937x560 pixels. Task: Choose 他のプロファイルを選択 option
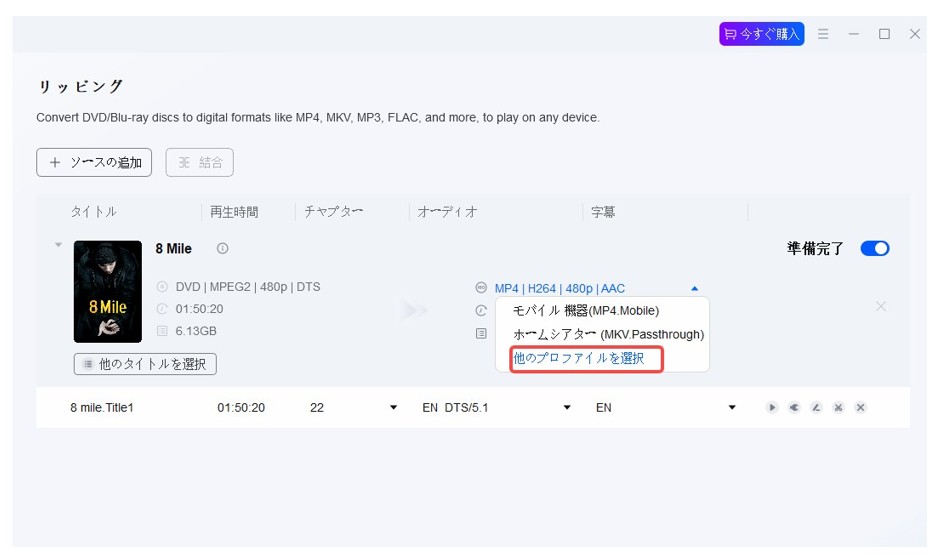pyautogui.click(x=578, y=358)
